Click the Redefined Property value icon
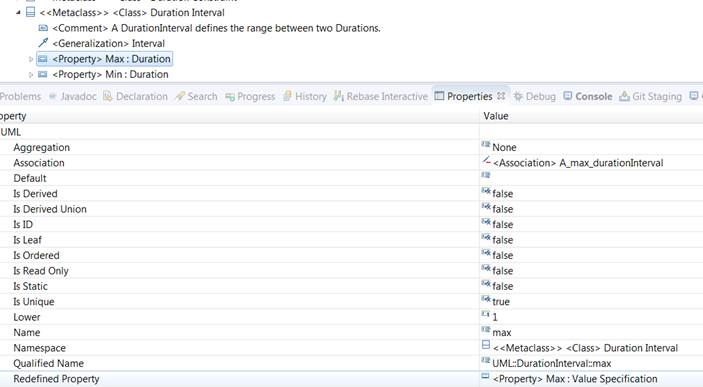The height and width of the screenshot is (387, 703). [485, 376]
